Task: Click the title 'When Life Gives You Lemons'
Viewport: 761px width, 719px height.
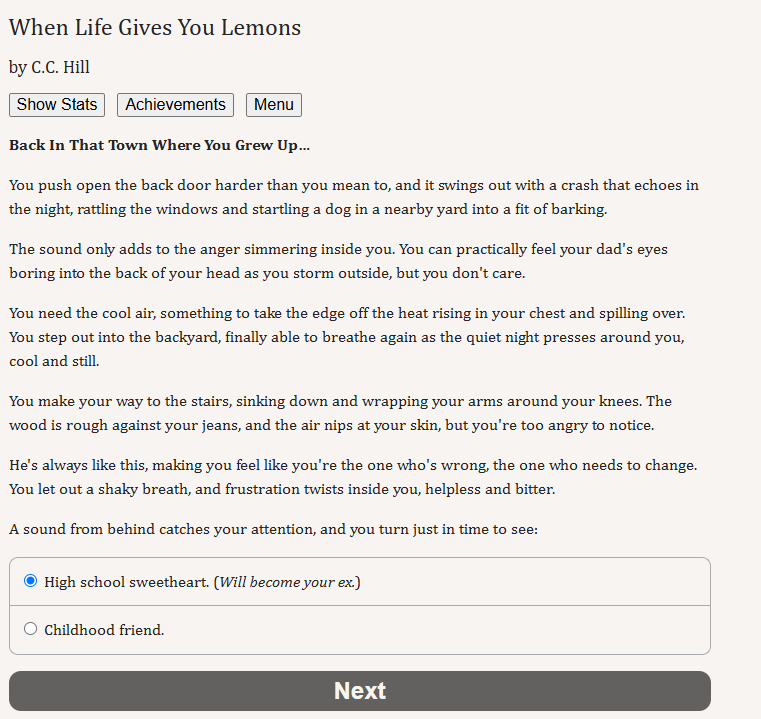Action: point(155,27)
